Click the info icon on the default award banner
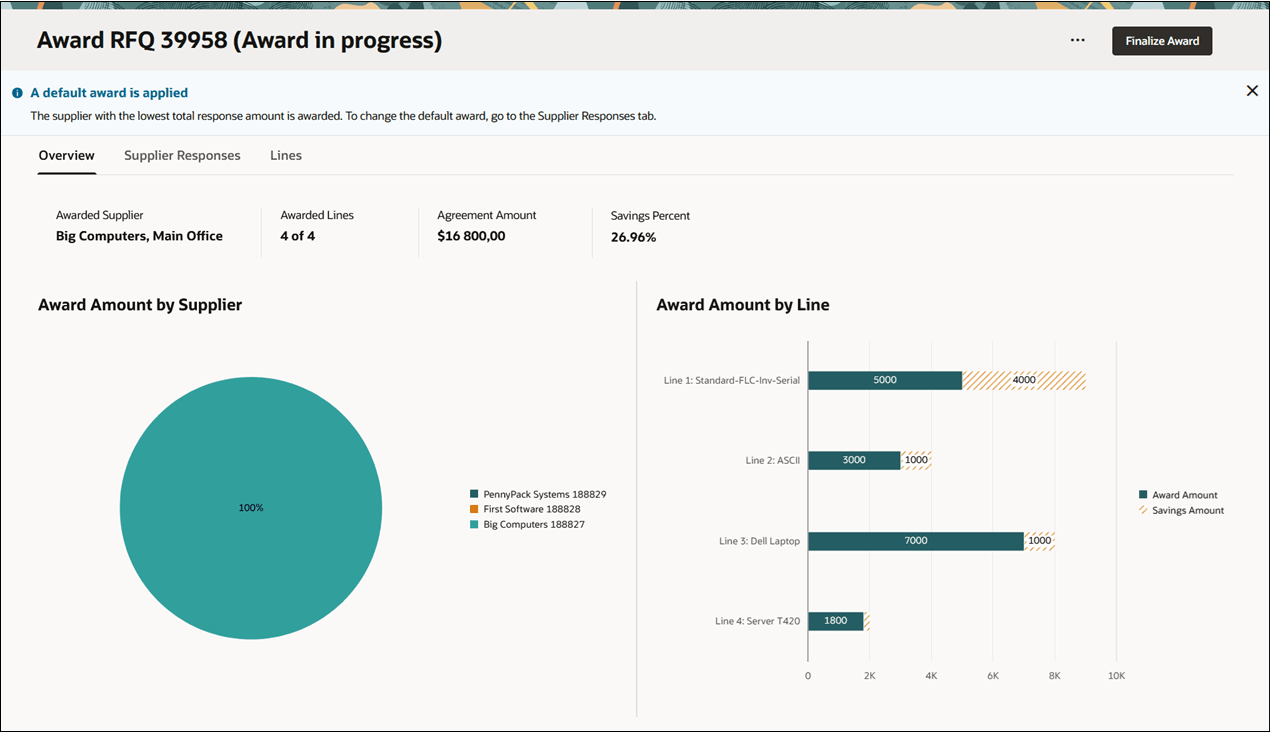Screen dimensions: 1270x732 (17, 91)
